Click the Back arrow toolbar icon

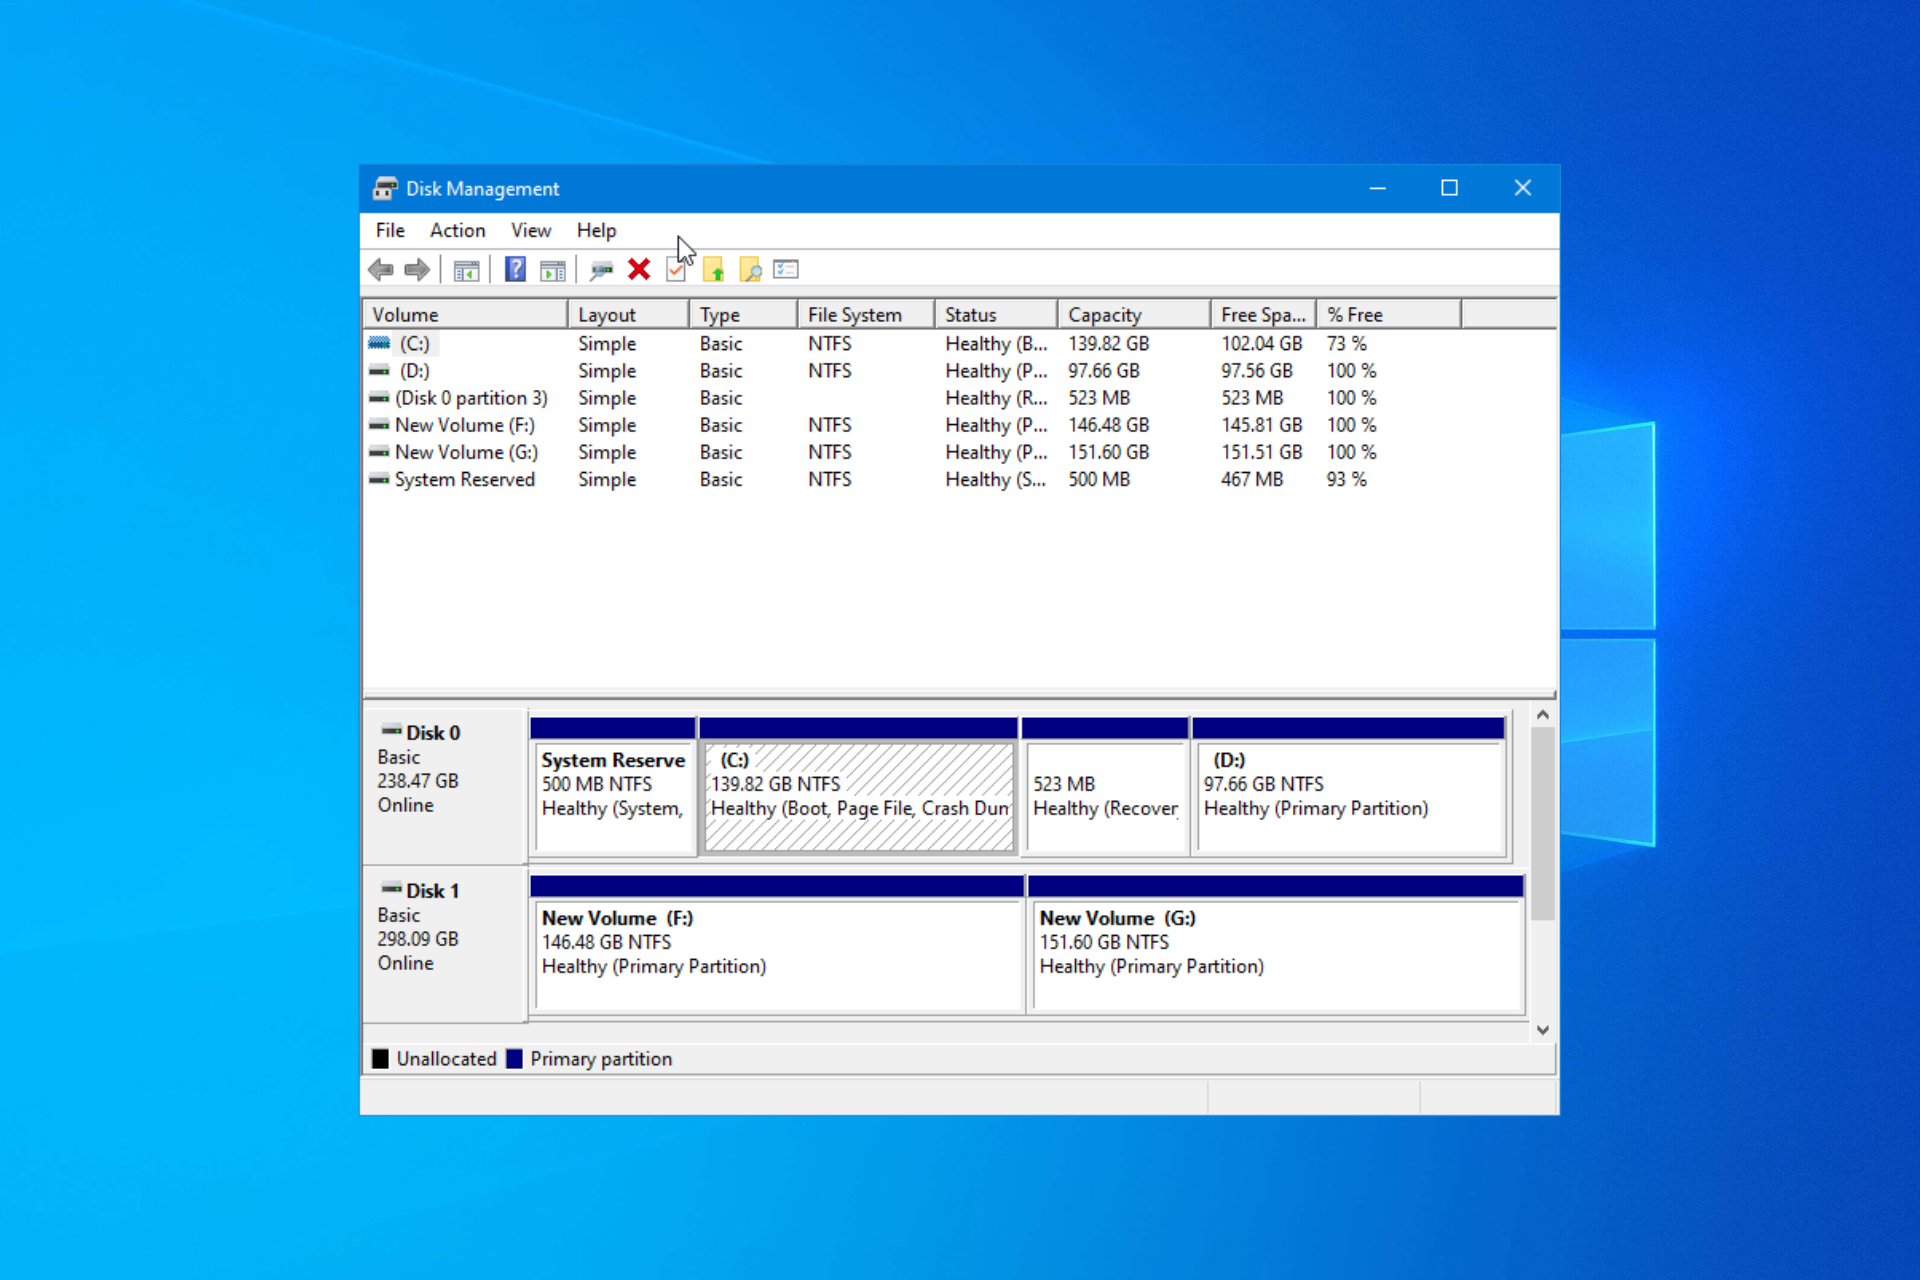[x=381, y=269]
